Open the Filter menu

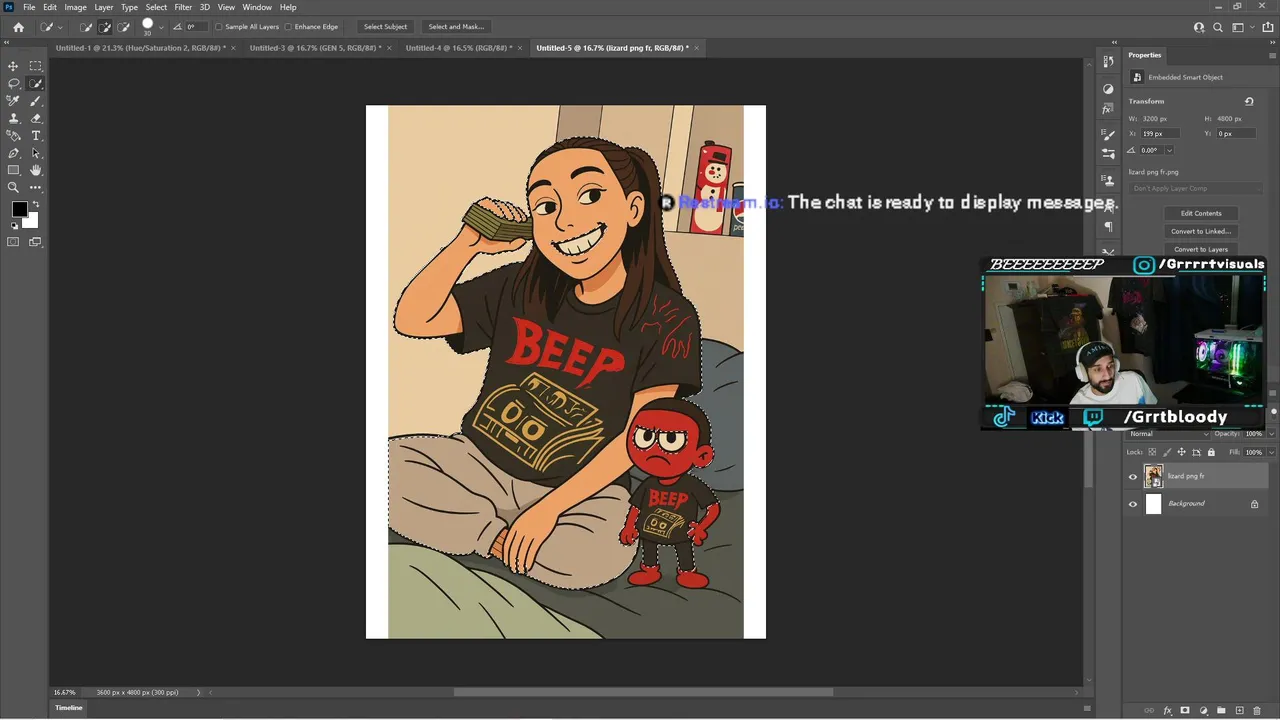(x=183, y=7)
